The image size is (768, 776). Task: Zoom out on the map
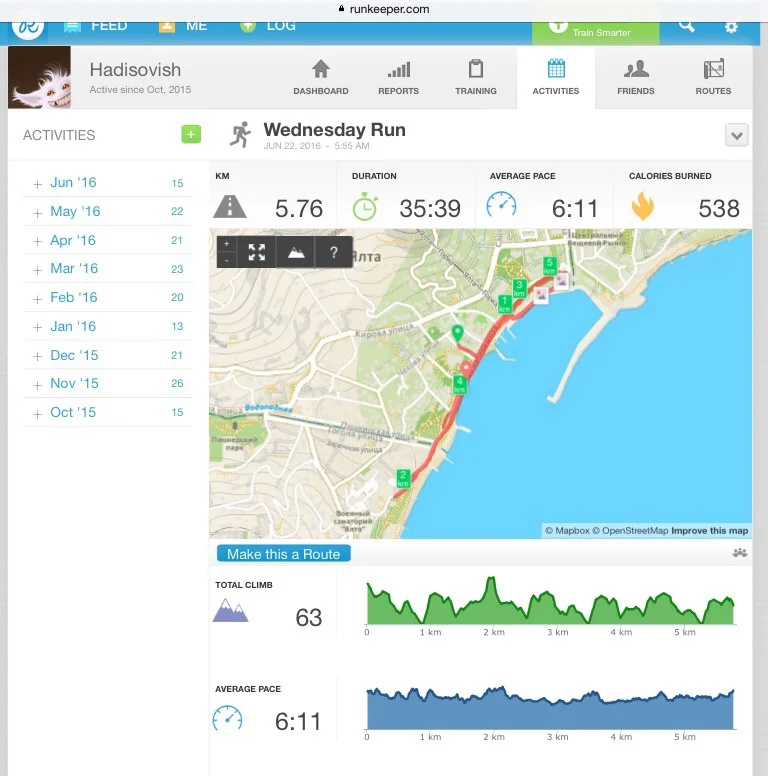click(x=227, y=260)
